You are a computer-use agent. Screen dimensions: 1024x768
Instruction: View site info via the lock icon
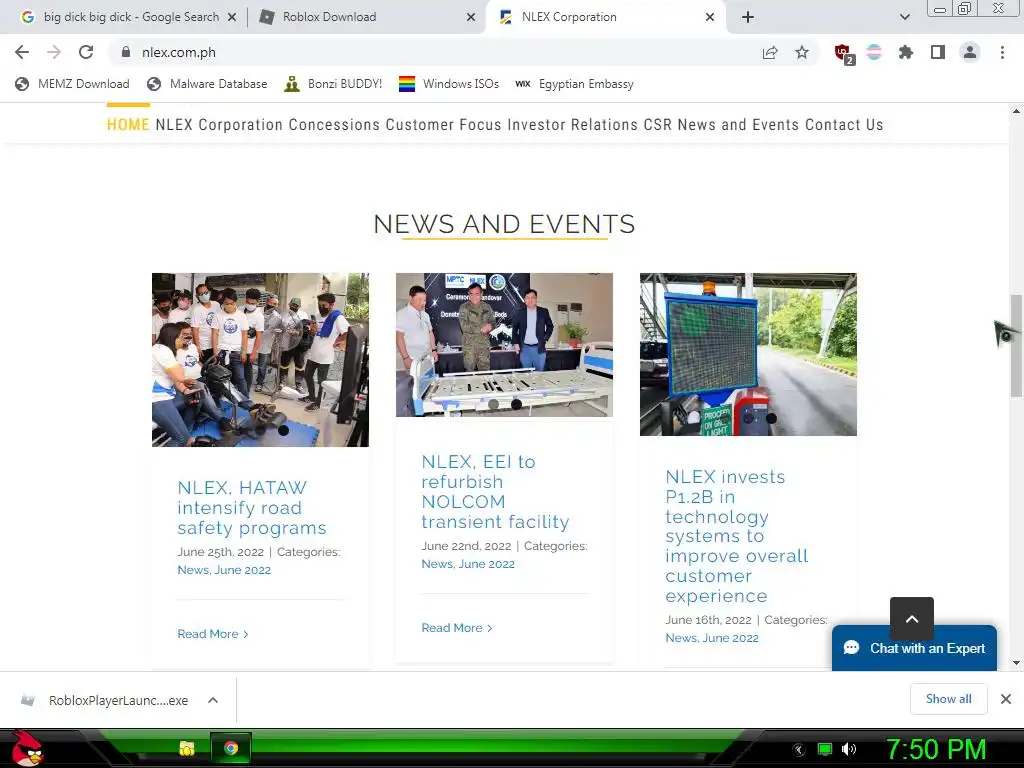[126, 52]
